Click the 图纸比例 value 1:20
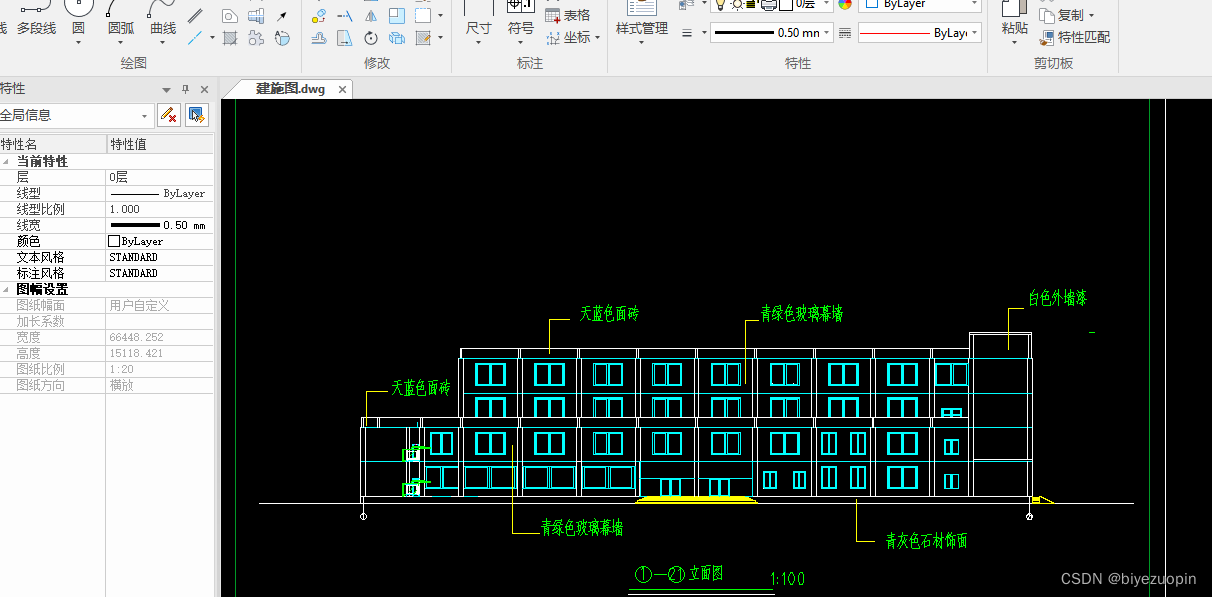This screenshot has height=597, width=1212. pos(160,369)
